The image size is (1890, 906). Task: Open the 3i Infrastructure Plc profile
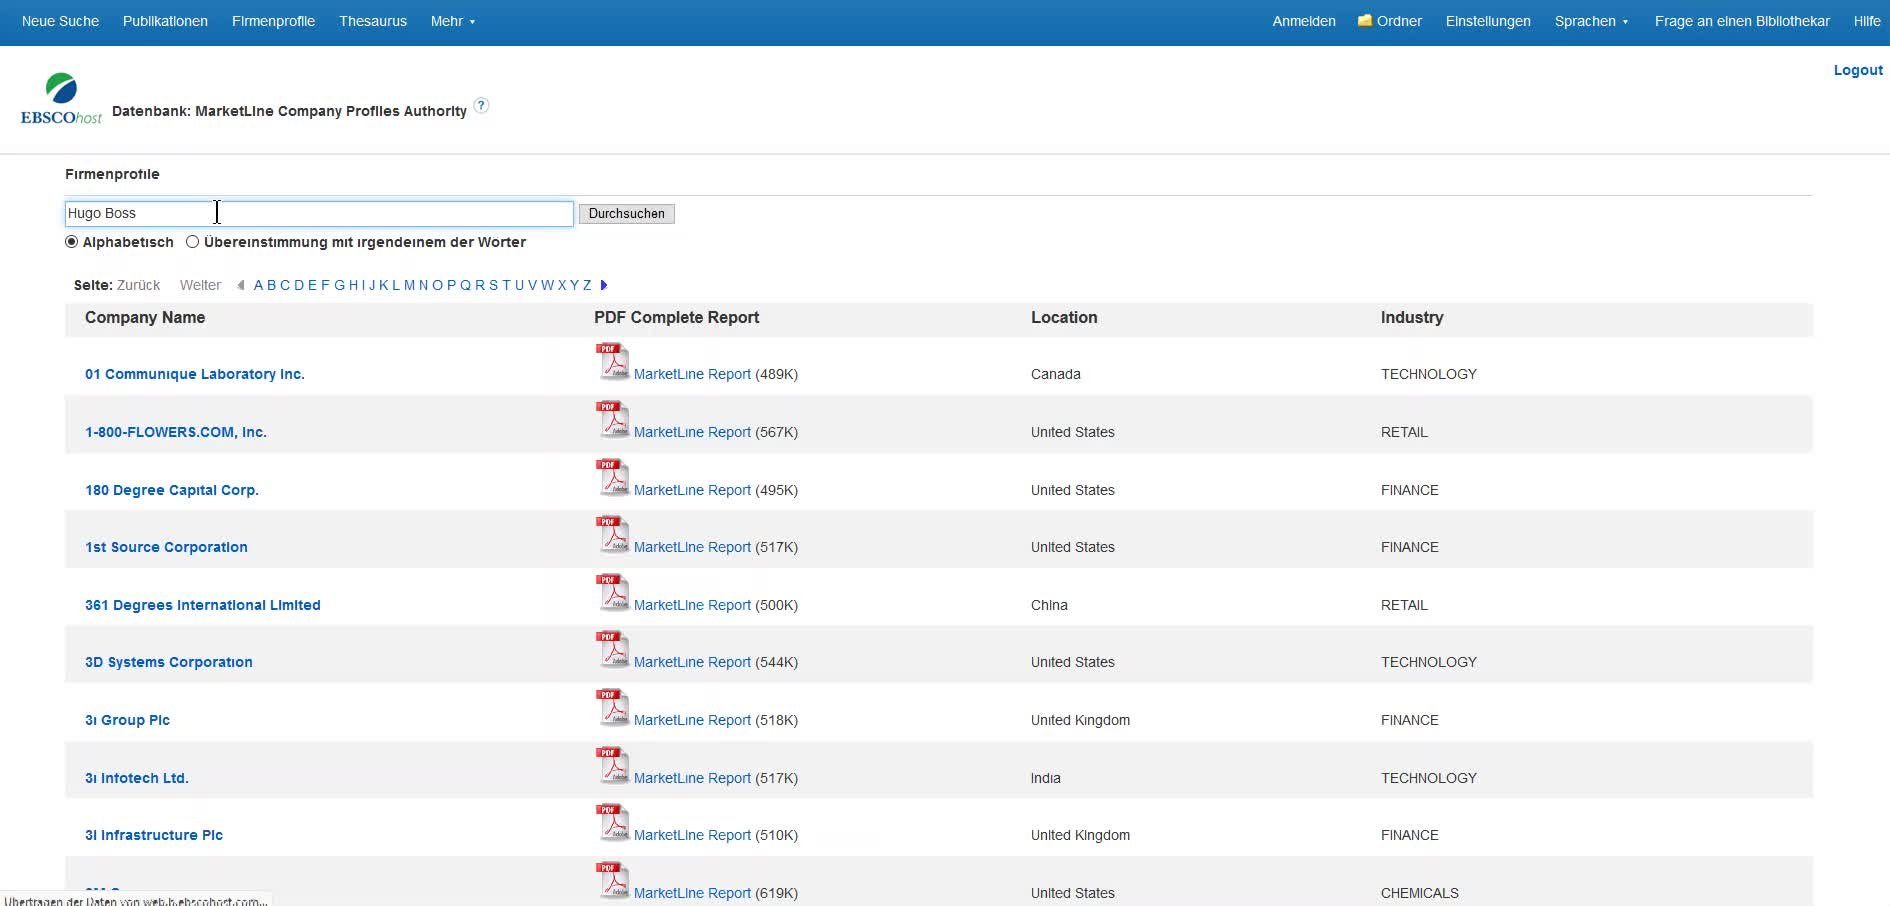[x=154, y=835]
